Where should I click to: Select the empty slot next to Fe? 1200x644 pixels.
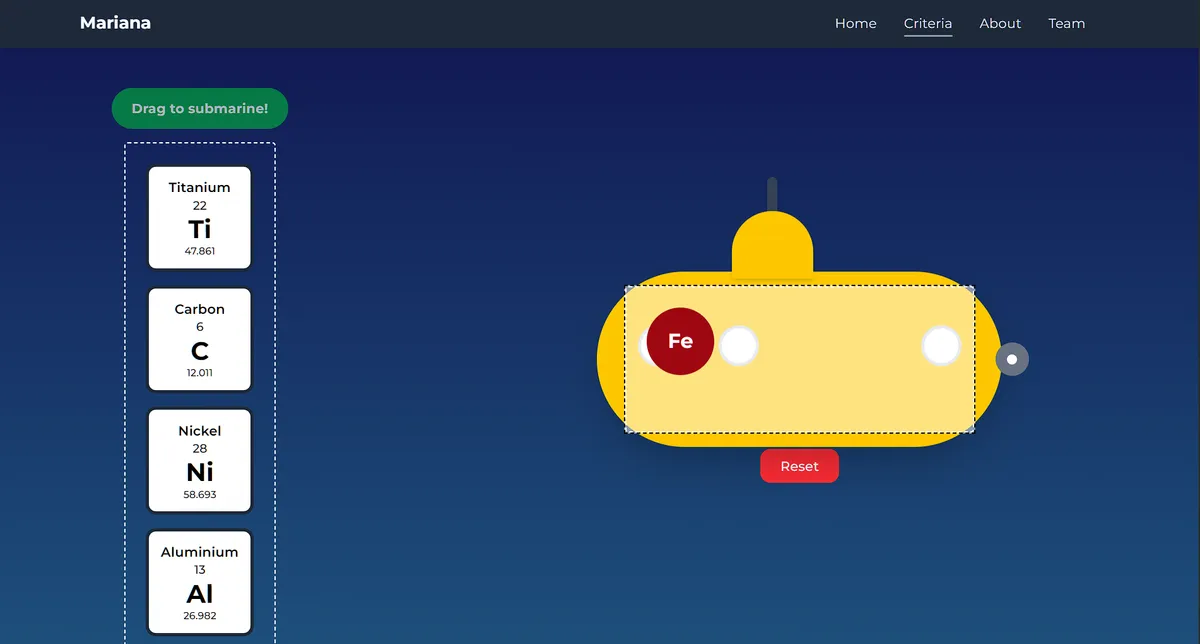click(x=738, y=346)
